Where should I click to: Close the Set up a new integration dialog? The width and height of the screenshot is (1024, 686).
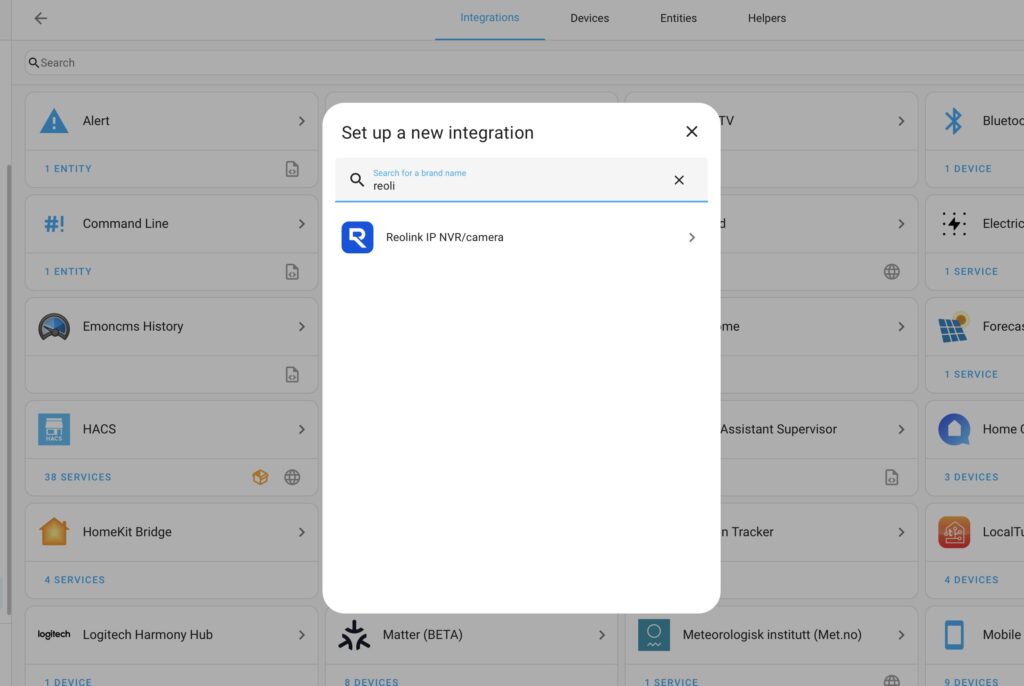(x=692, y=132)
